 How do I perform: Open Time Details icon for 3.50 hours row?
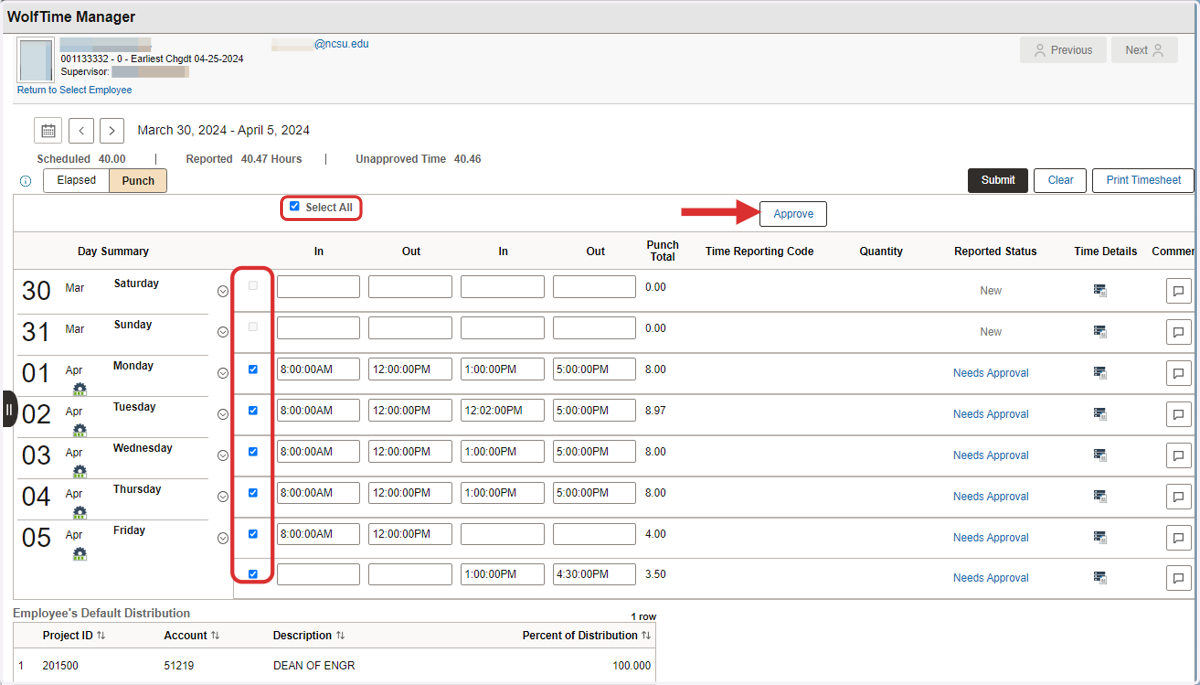pyautogui.click(x=1100, y=577)
